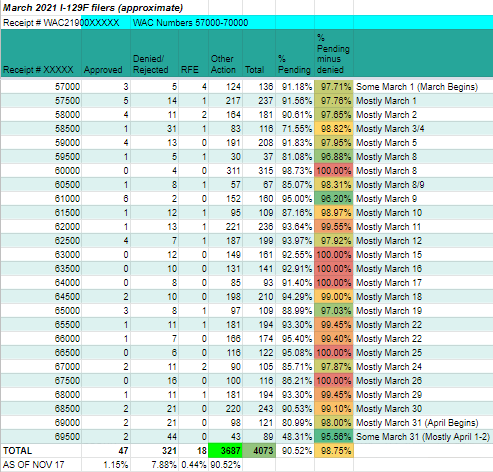Click the 98.75% total pending minus denied cell
493x472 pixels.
click(334, 451)
